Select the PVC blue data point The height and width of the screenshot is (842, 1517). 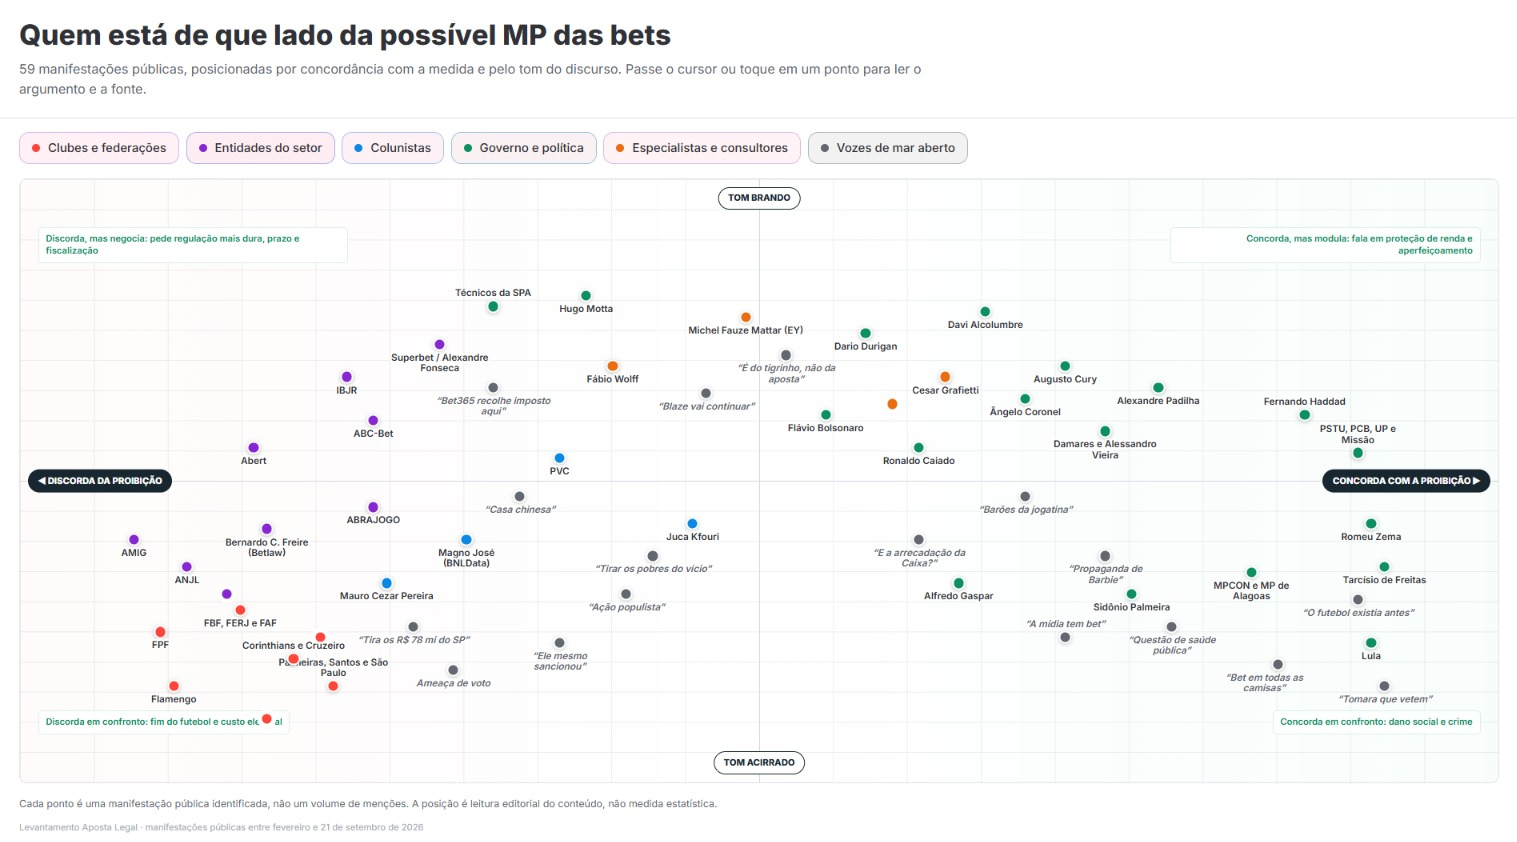[559, 458]
